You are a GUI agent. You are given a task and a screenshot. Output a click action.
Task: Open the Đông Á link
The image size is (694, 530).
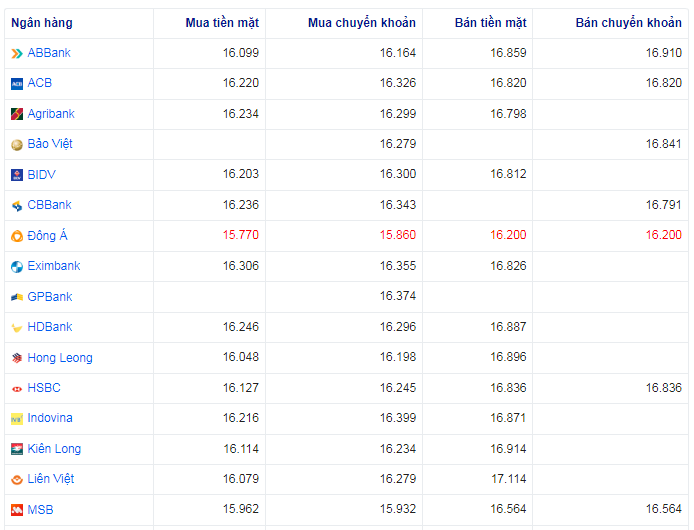tap(47, 235)
